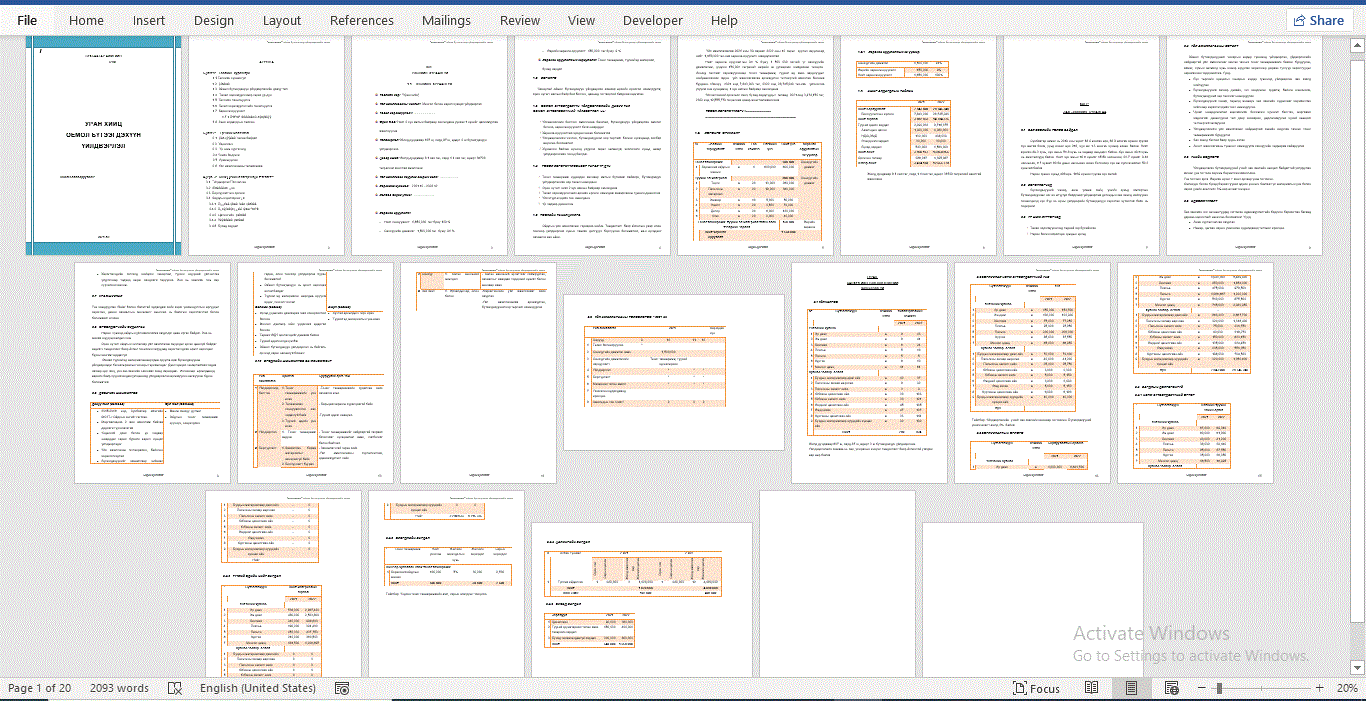Go to the Layout tab
The image size is (1366, 701).
coord(282,20)
